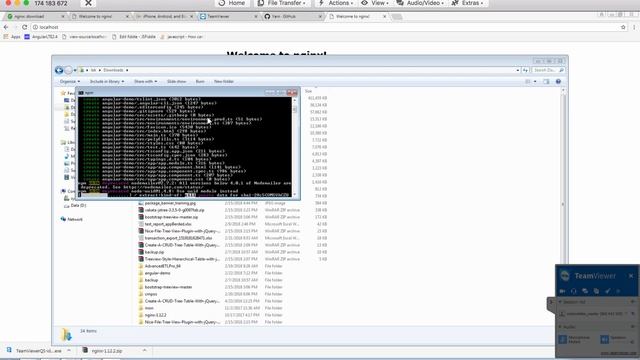Viewport: 640px width, 360px height.
Task: Click the TeamViewer panel video icon
Action: pyautogui.click(x=562, y=291)
